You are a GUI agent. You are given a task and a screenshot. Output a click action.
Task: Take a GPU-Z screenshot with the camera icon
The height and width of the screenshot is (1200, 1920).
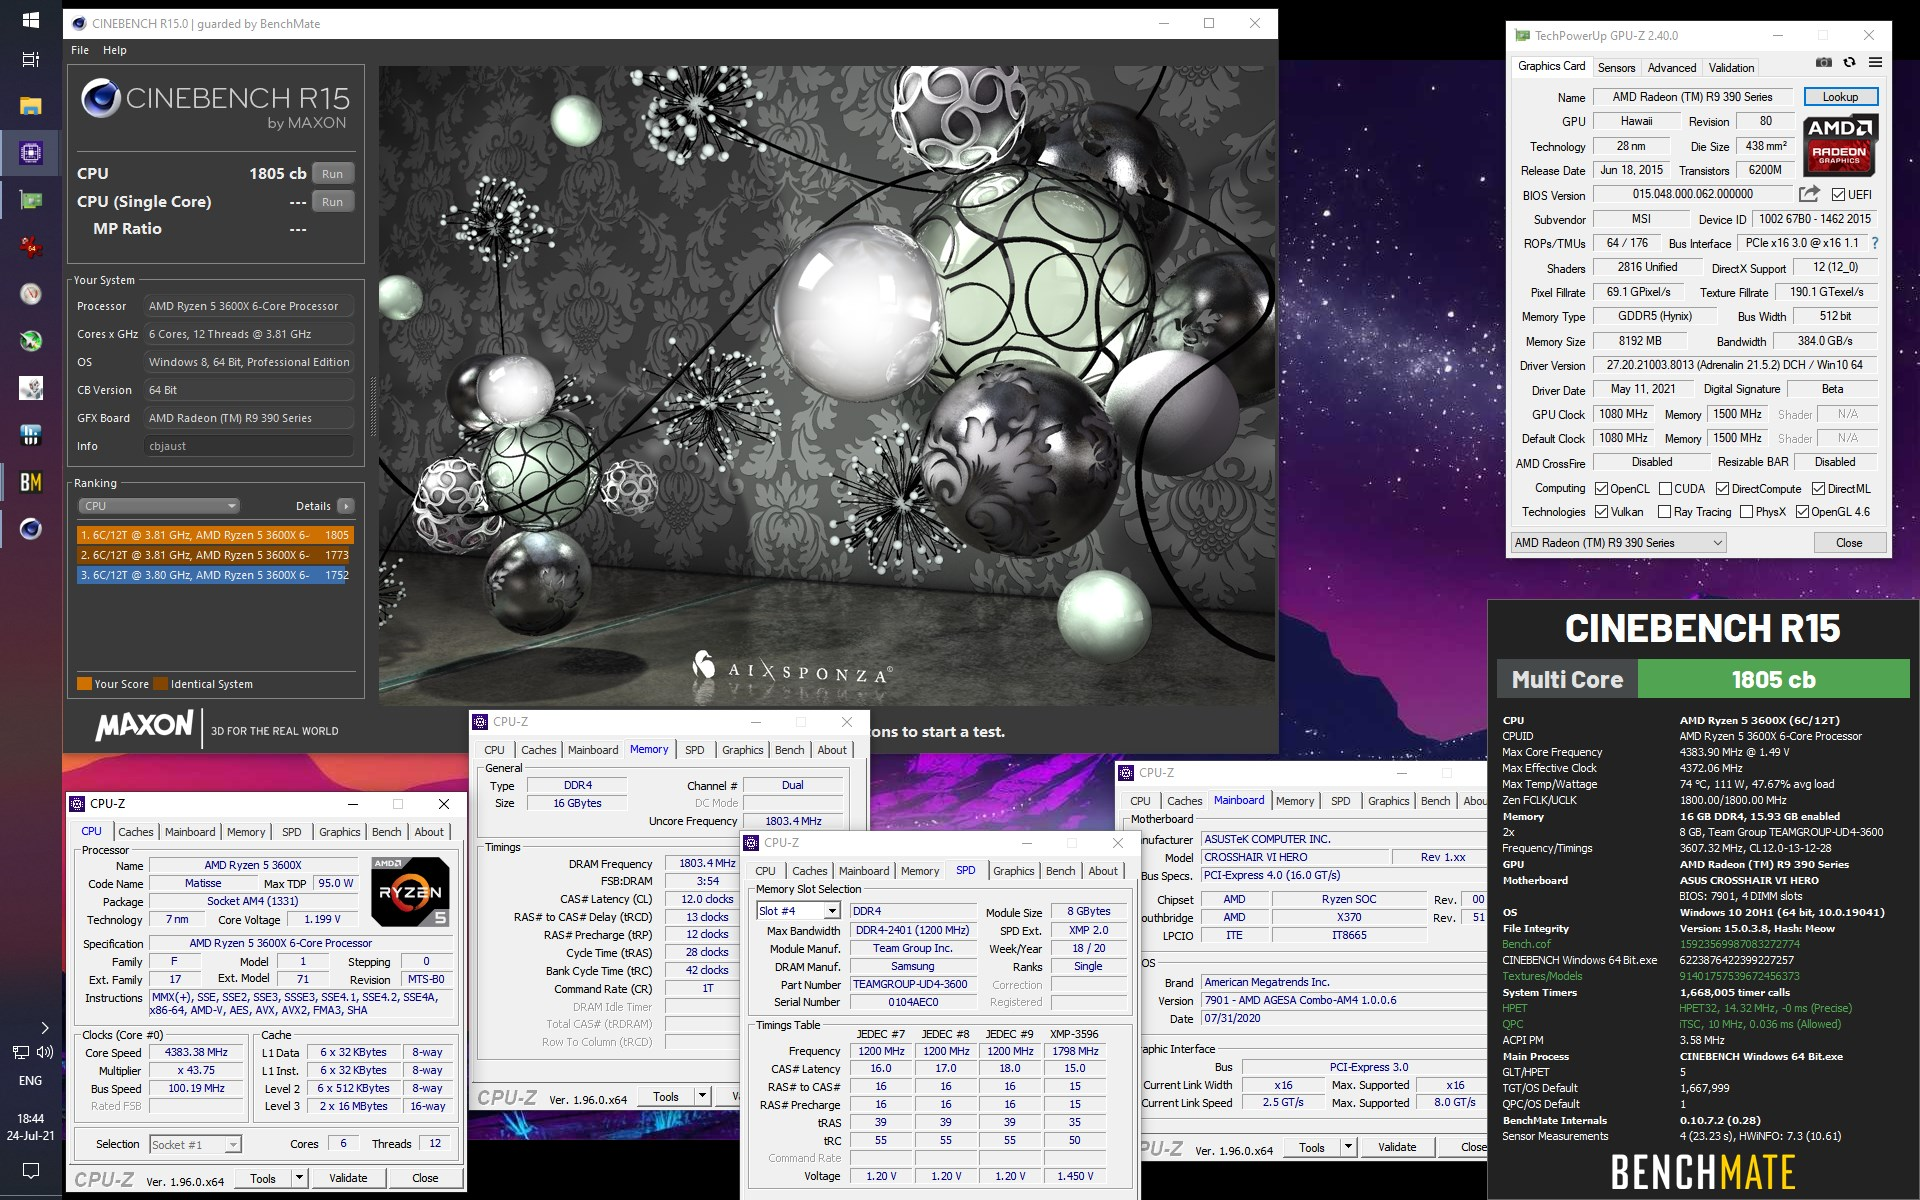coord(1824,62)
